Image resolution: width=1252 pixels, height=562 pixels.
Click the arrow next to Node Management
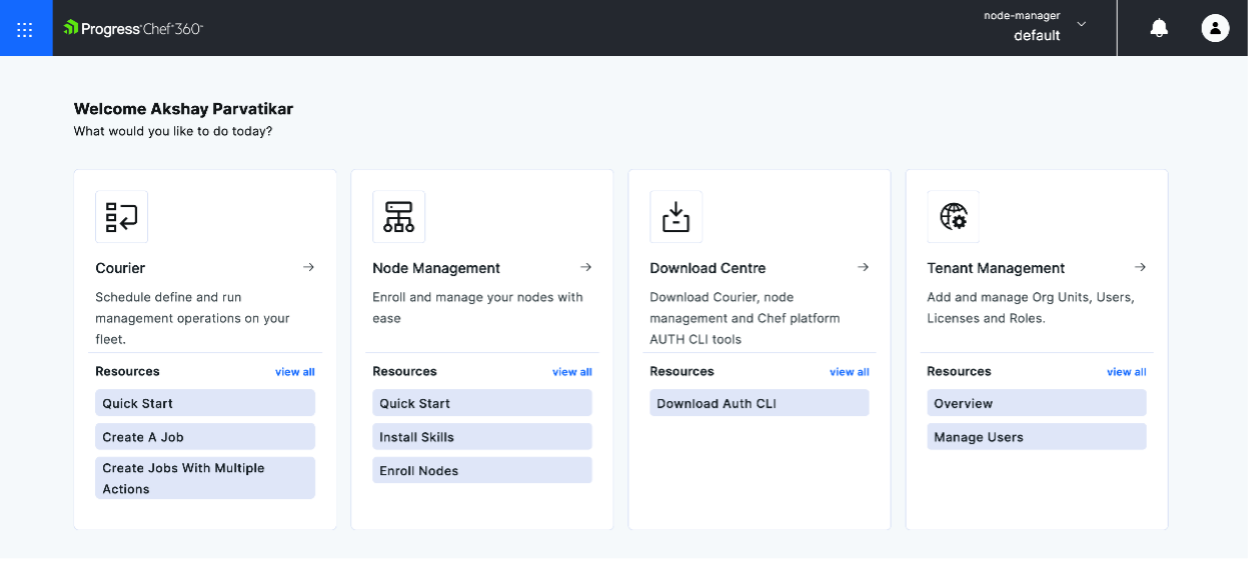(x=586, y=267)
